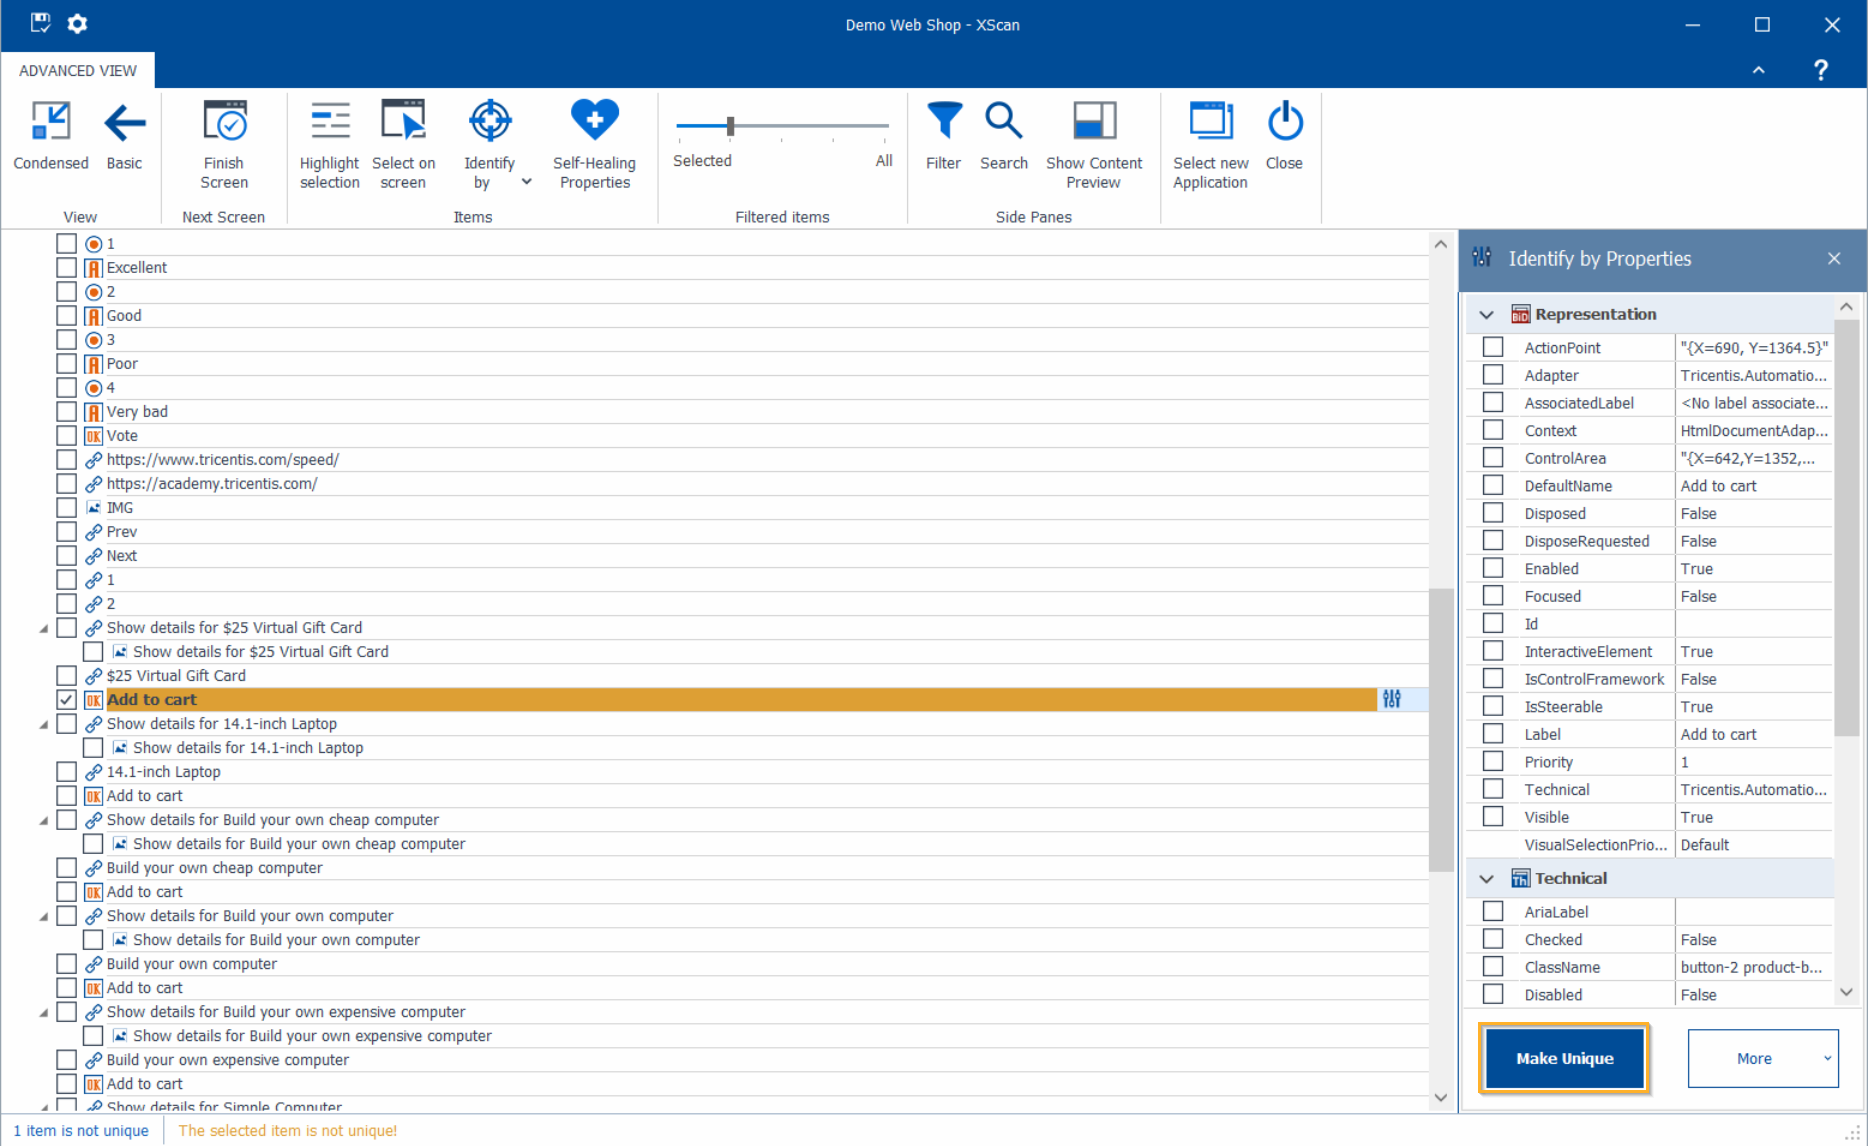Click the Make Unique button

pos(1564,1058)
